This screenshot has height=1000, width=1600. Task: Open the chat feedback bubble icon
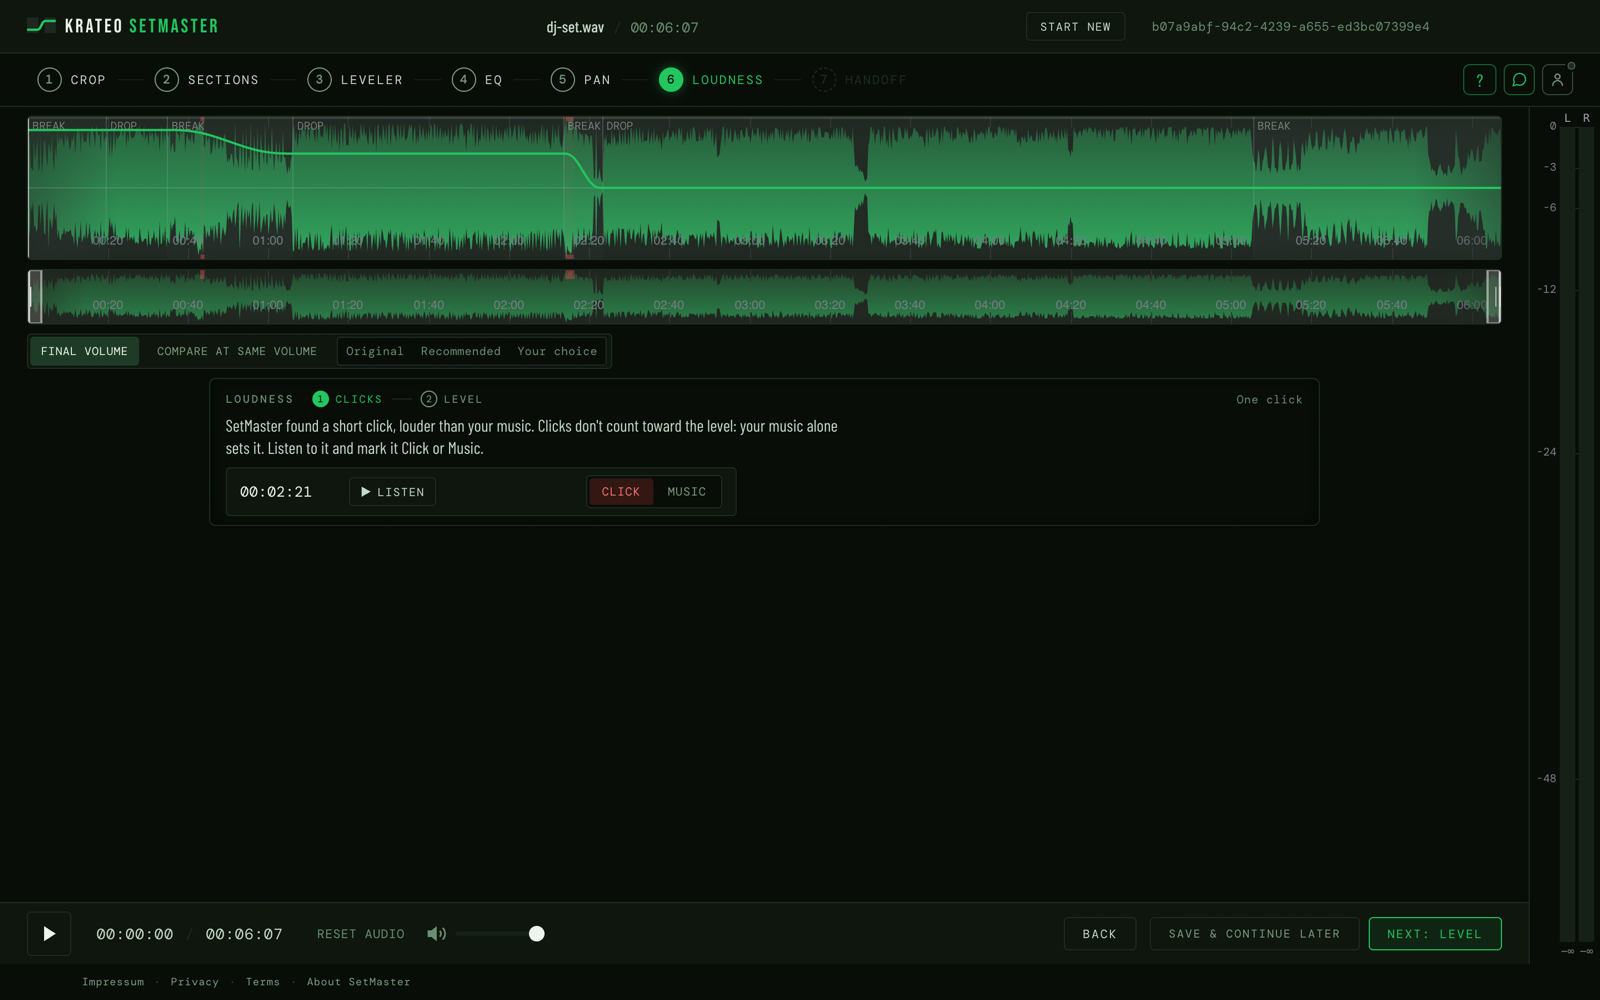[x=1518, y=80]
